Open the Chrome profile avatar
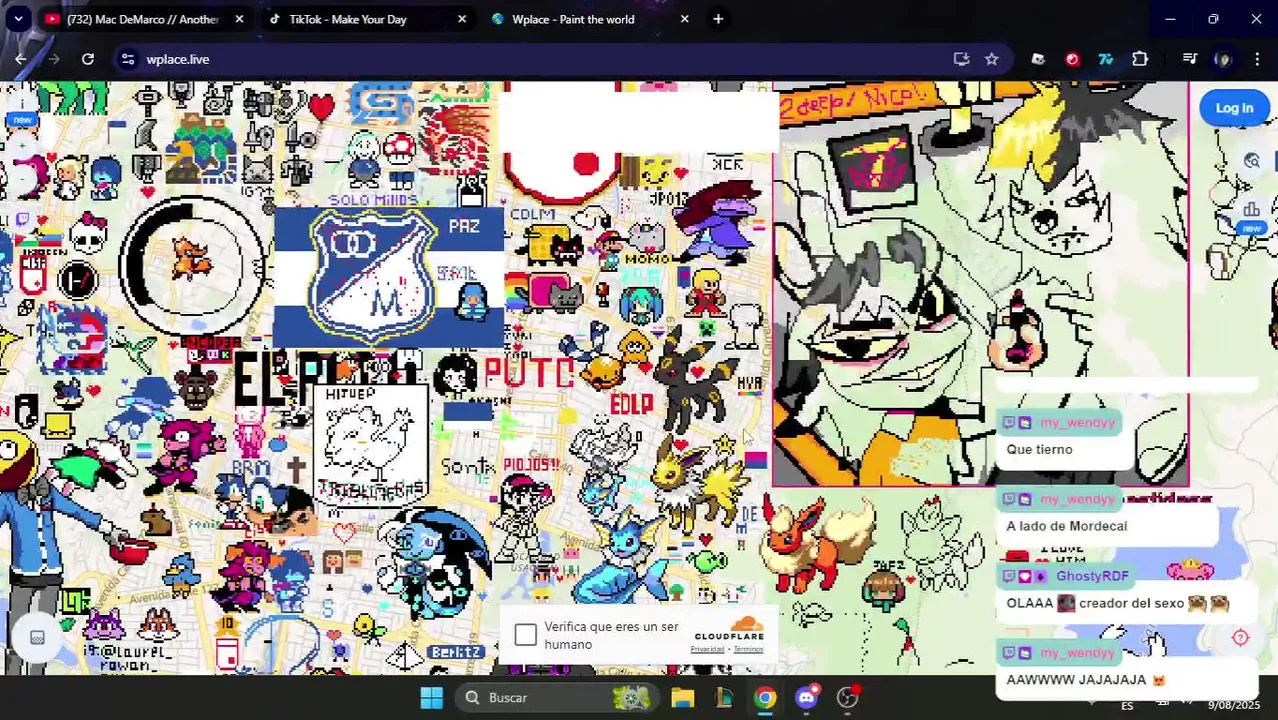Screen dimensions: 1278x720 pos(1223,59)
